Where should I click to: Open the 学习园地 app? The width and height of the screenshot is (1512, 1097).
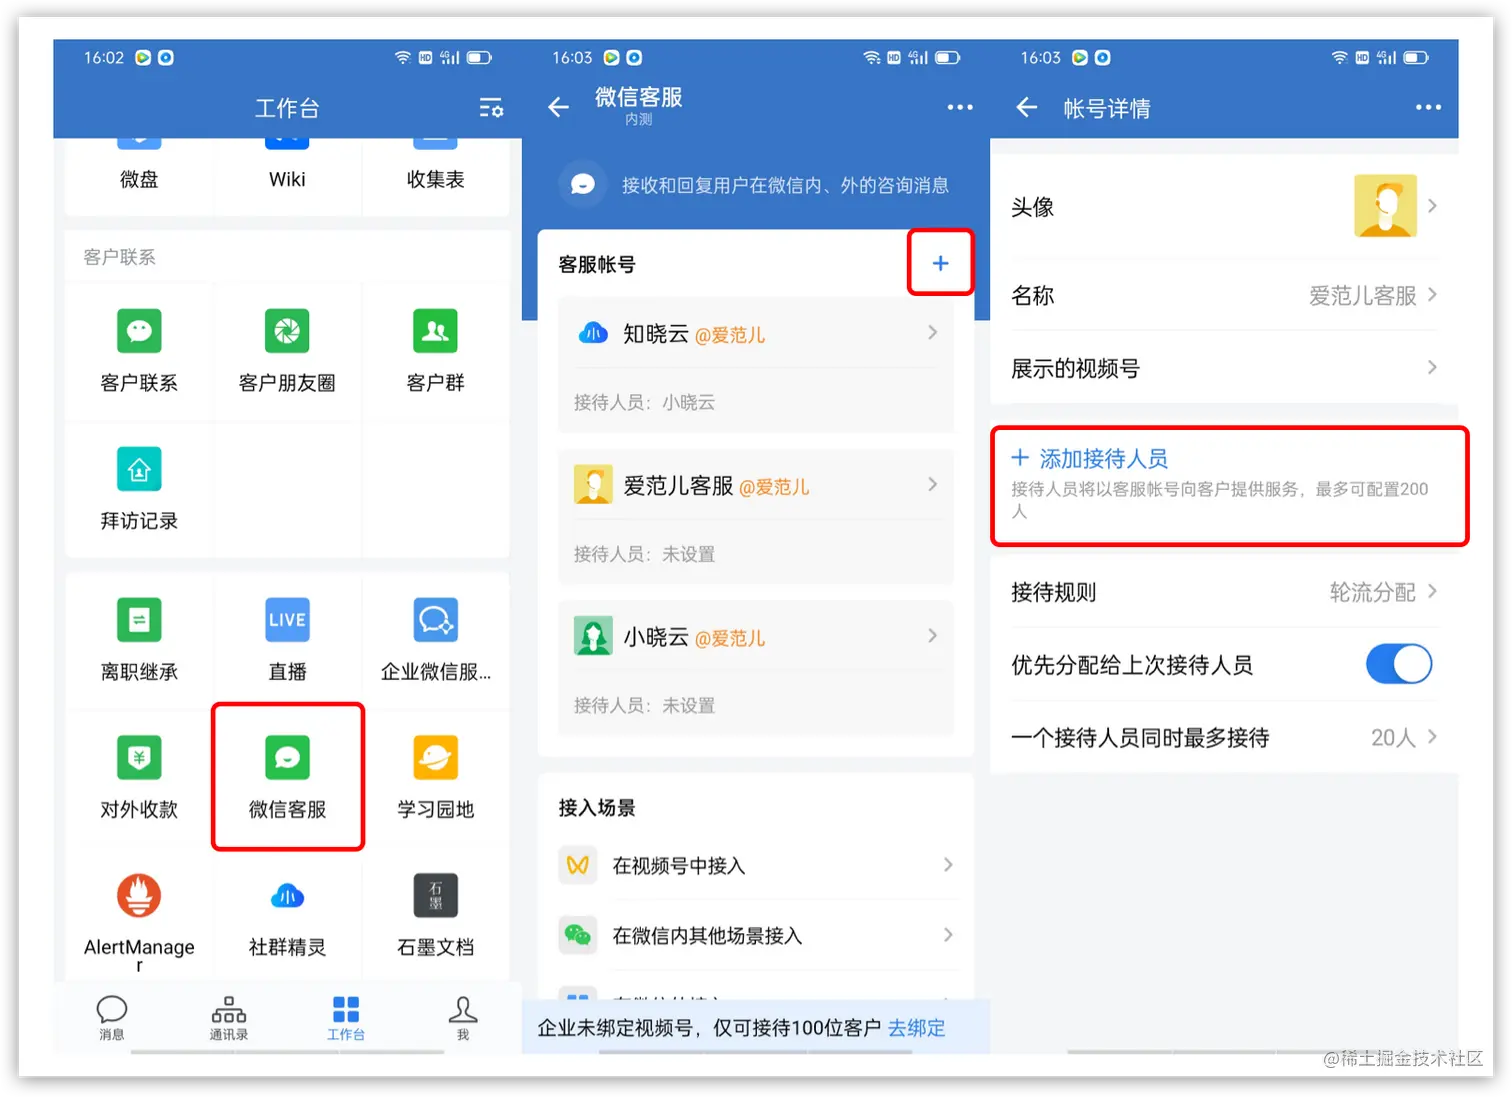[435, 778]
